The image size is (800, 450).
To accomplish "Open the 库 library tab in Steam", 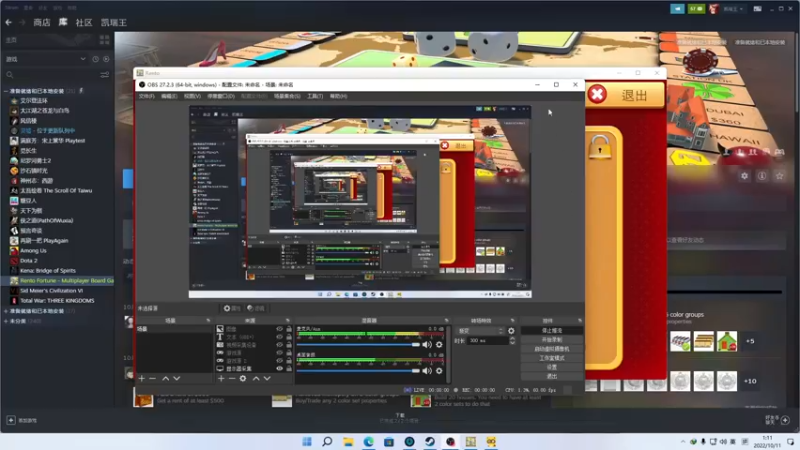I will [63, 22].
